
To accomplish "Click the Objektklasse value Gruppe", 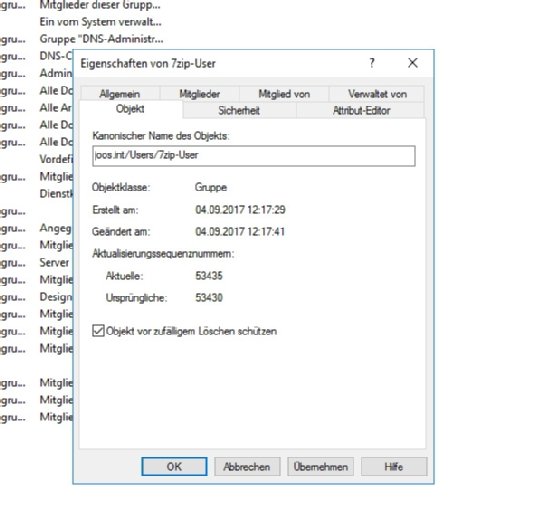I will [x=211, y=187].
